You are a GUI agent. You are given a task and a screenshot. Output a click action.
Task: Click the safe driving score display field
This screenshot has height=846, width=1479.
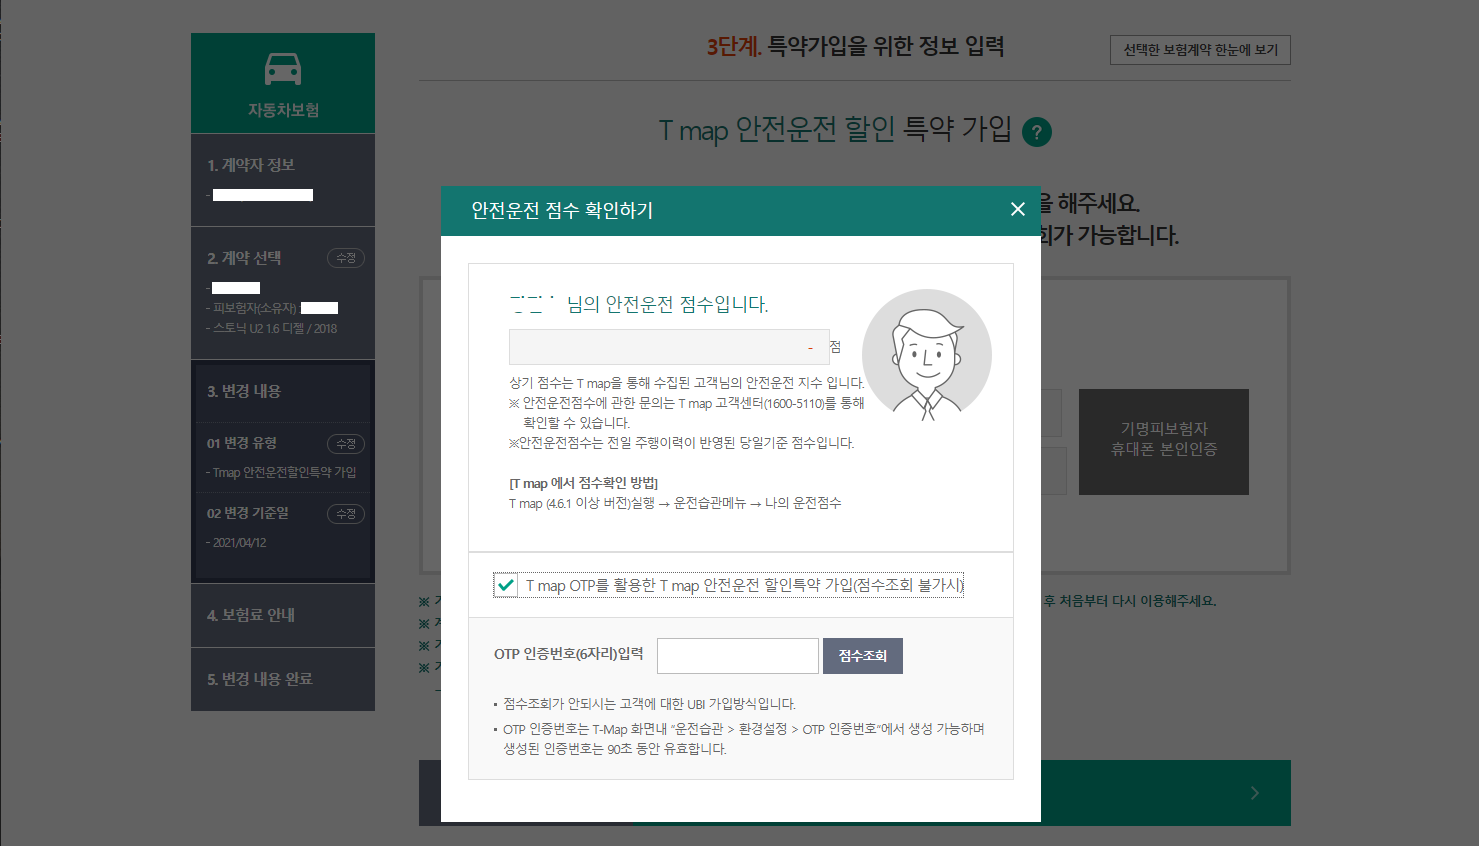[x=669, y=347]
